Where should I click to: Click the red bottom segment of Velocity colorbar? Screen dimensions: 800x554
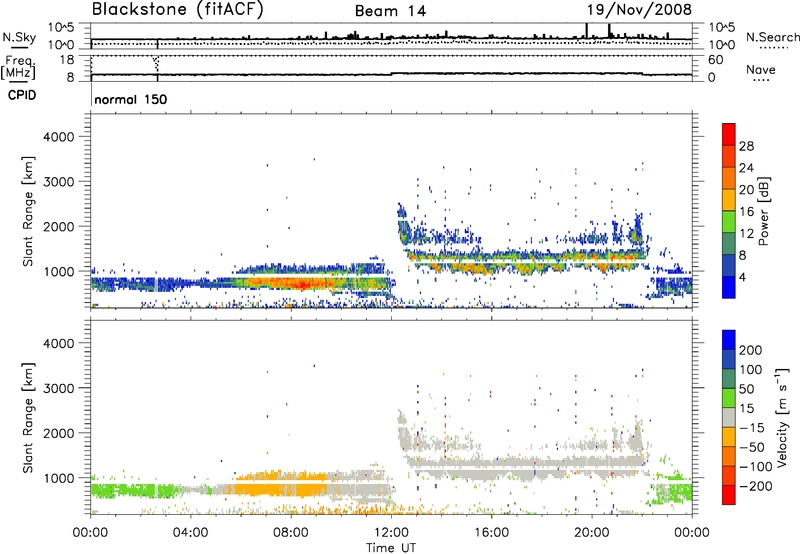click(729, 495)
